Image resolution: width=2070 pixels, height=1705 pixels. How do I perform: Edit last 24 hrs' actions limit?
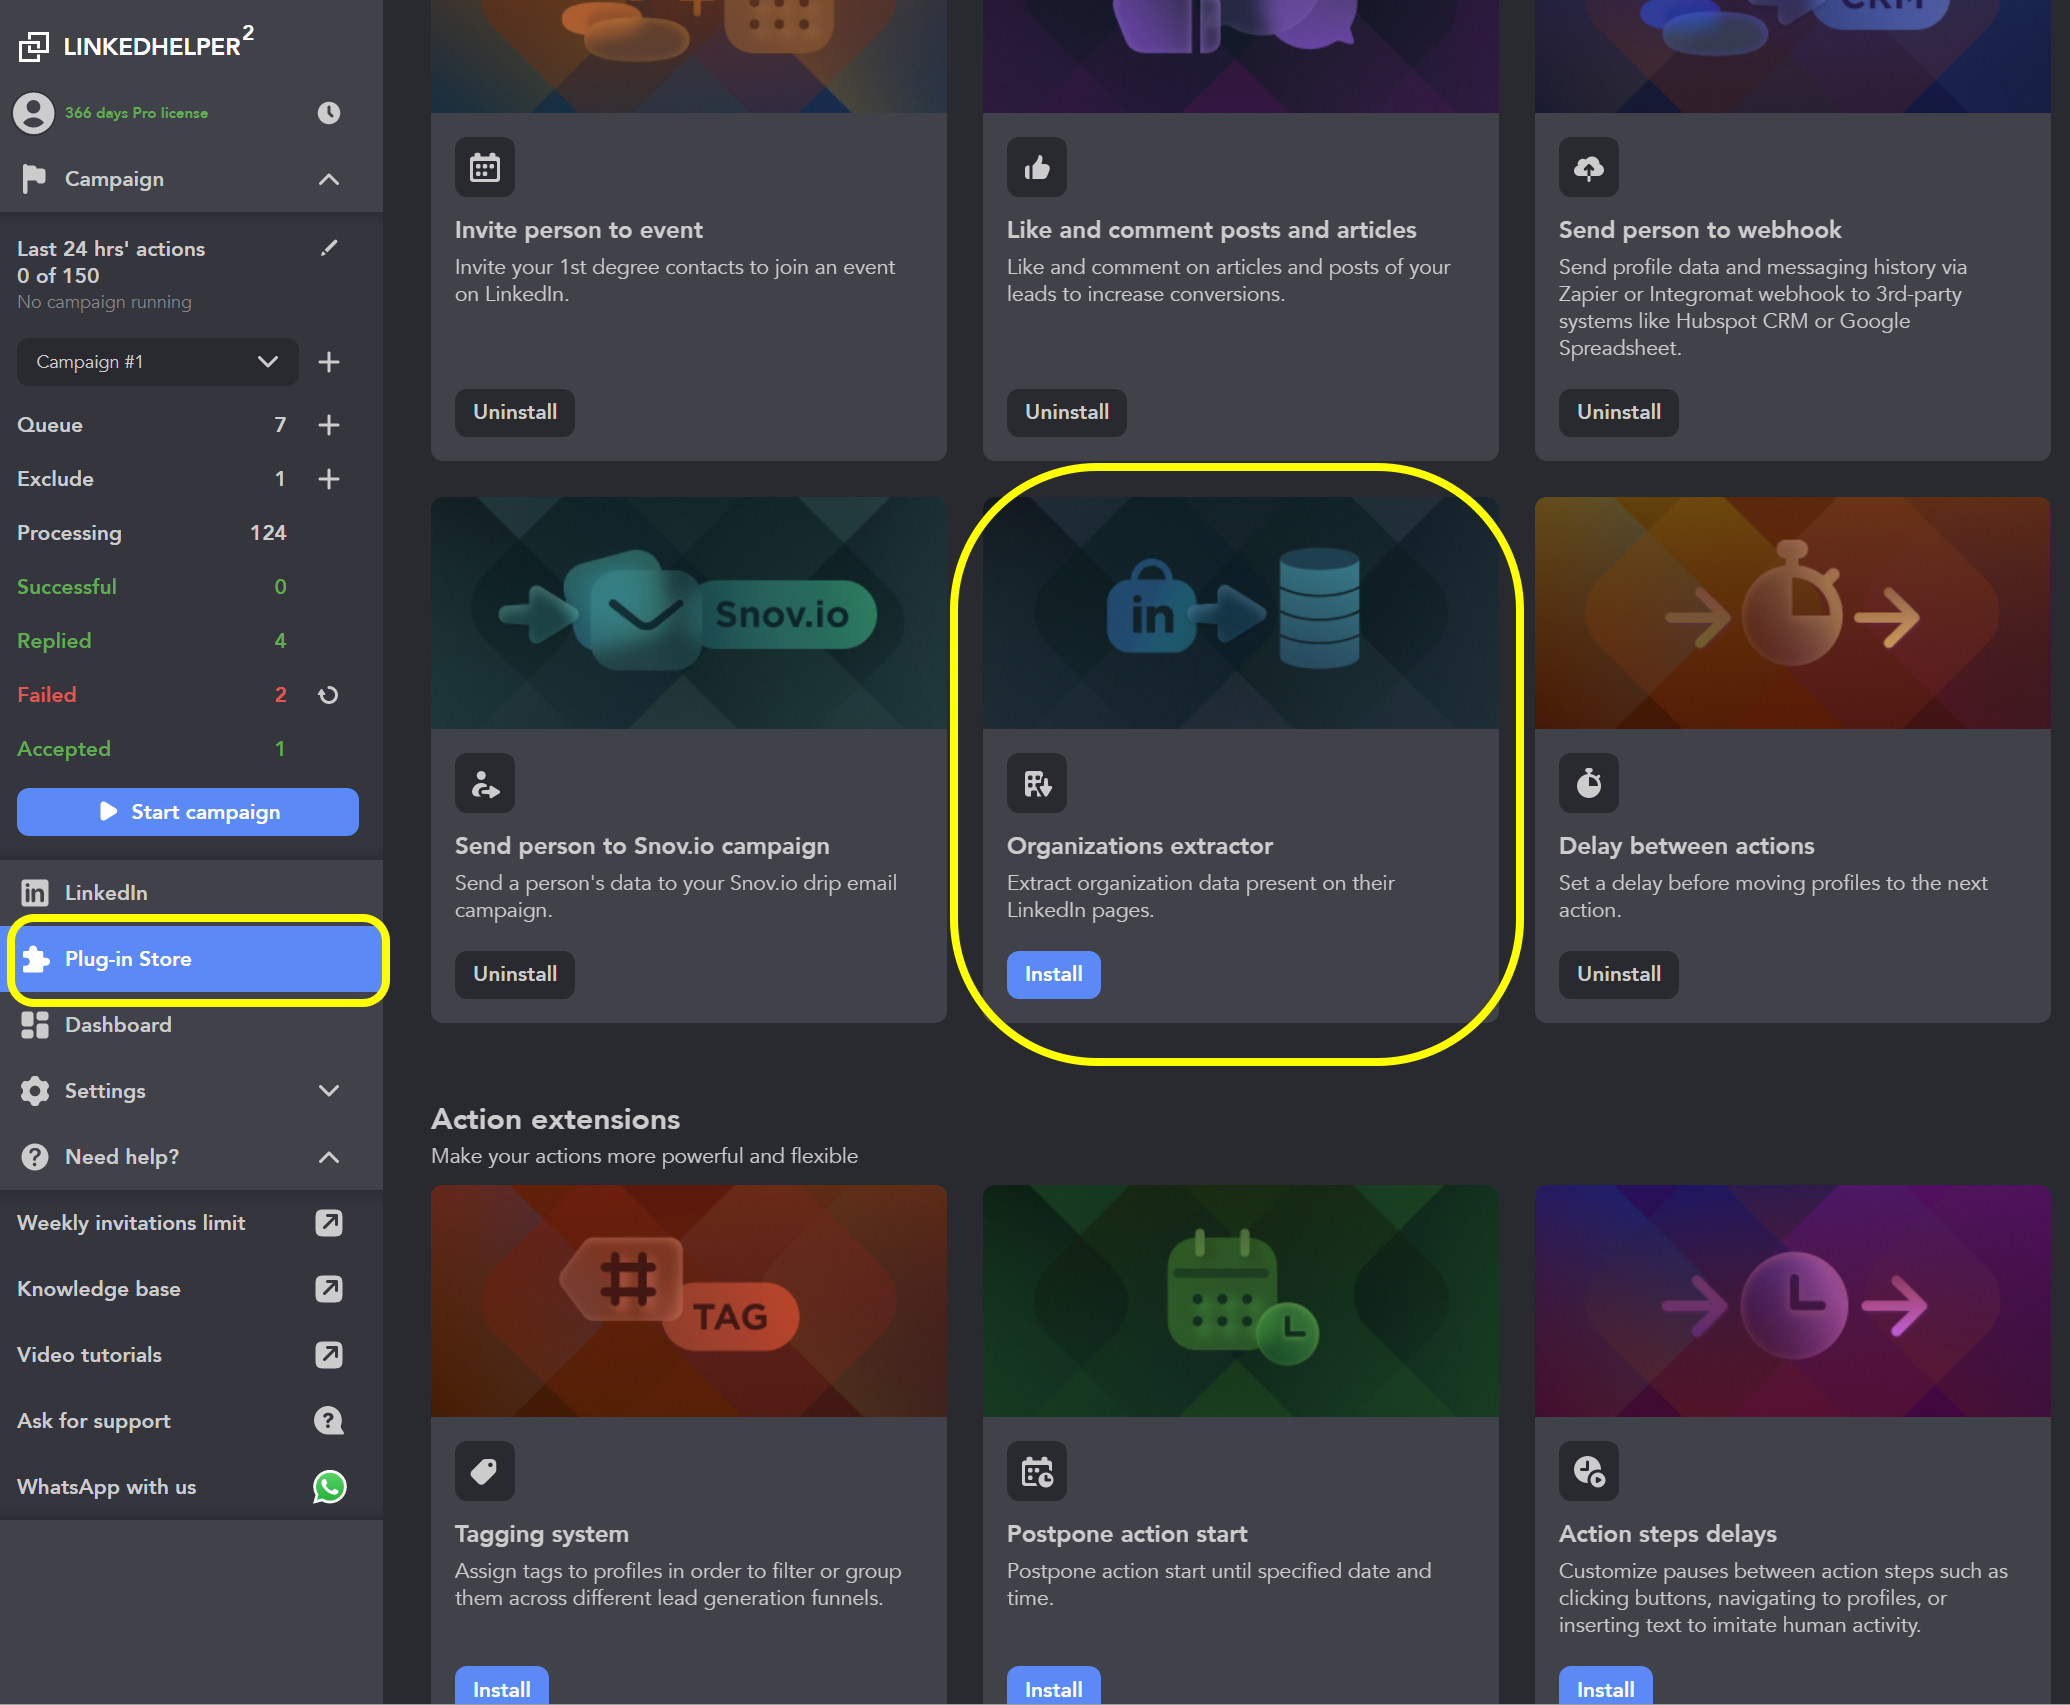tap(329, 248)
